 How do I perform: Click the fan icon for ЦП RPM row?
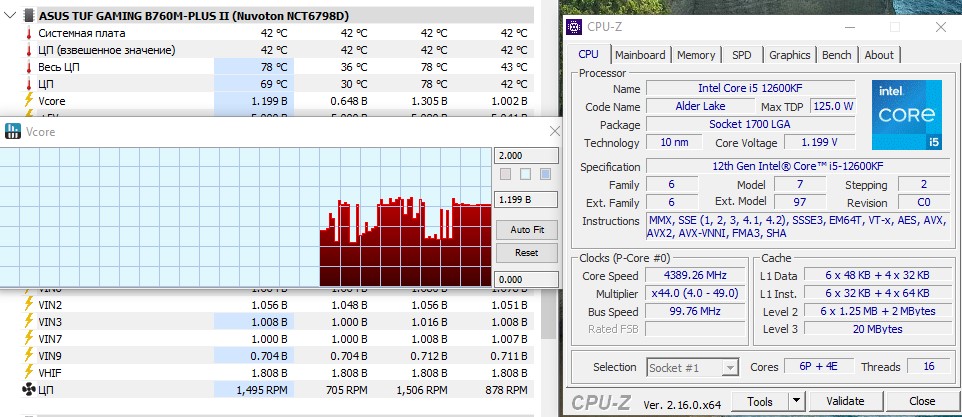tap(28, 389)
